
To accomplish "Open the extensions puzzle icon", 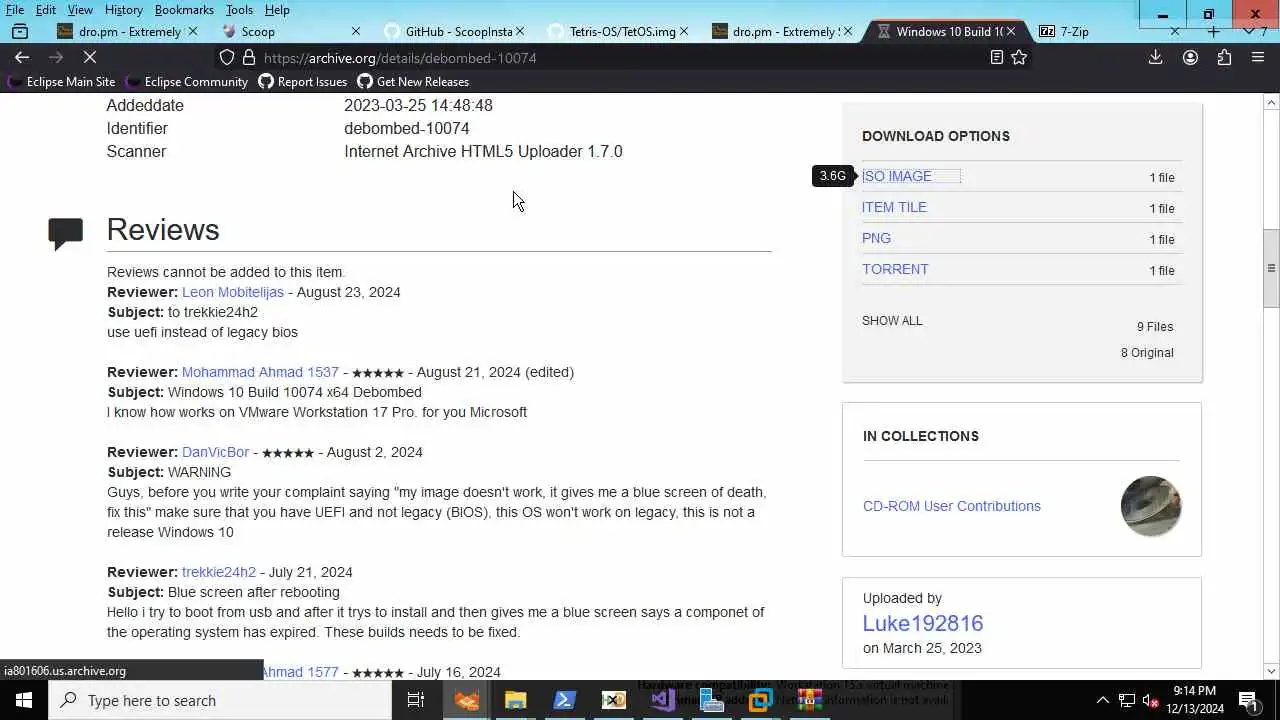I will pyautogui.click(x=1224, y=58).
